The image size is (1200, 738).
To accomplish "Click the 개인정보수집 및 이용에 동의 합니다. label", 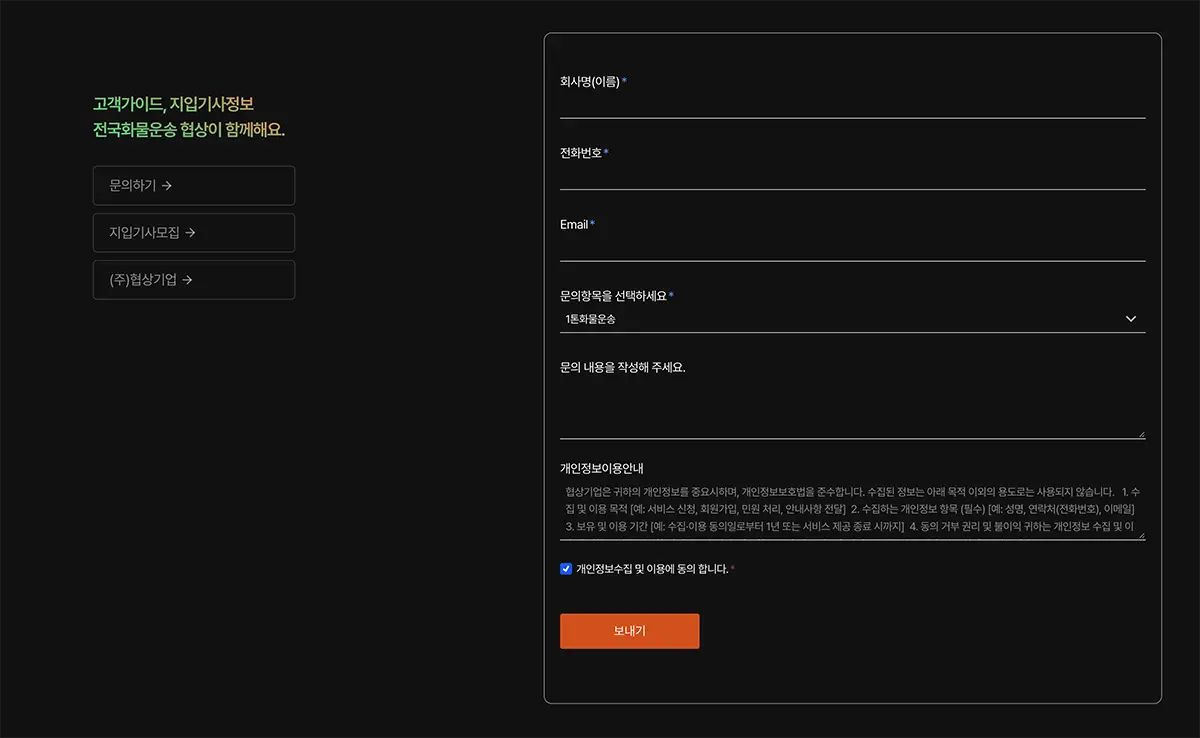I will point(652,569).
